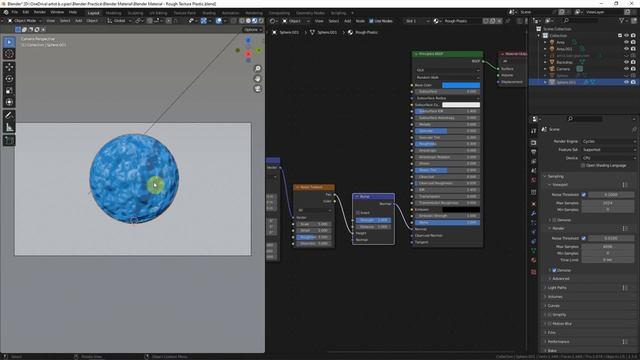Toggle Render Noise Threshold checkbox
The height and width of the screenshot is (360, 640).
tap(584, 238)
